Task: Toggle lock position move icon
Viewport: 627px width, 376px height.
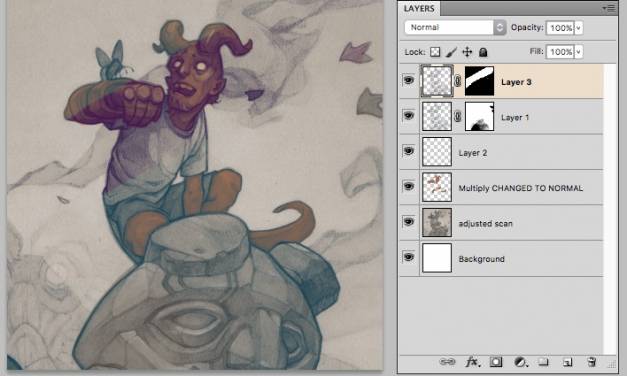Action: [x=467, y=52]
